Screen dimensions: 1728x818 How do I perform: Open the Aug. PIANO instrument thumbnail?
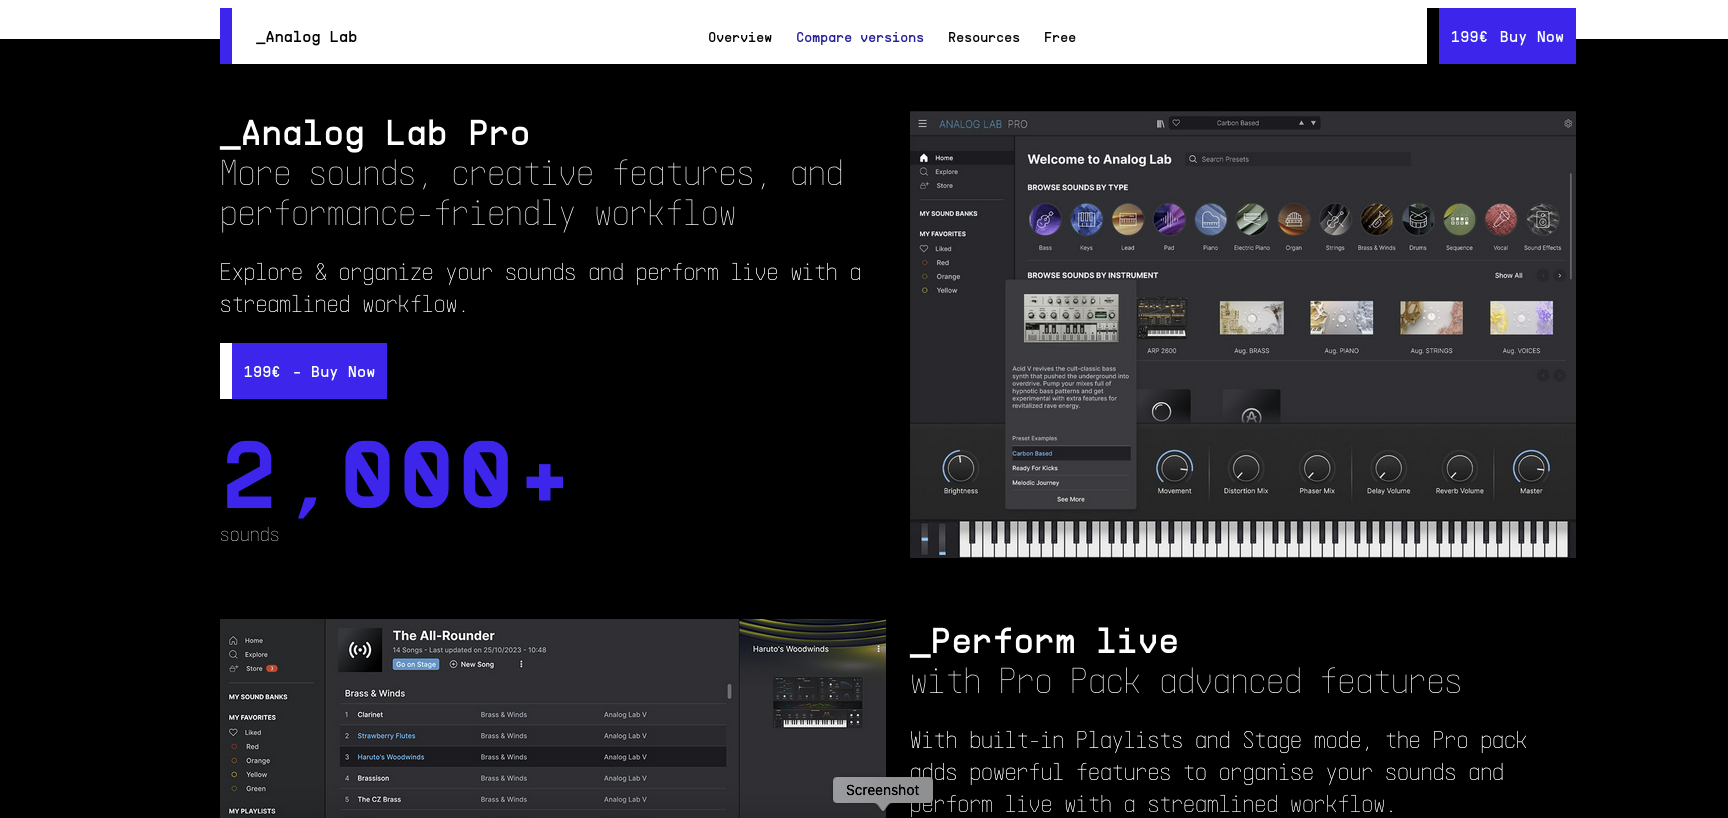pyautogui.click(x=1342, y=318)
